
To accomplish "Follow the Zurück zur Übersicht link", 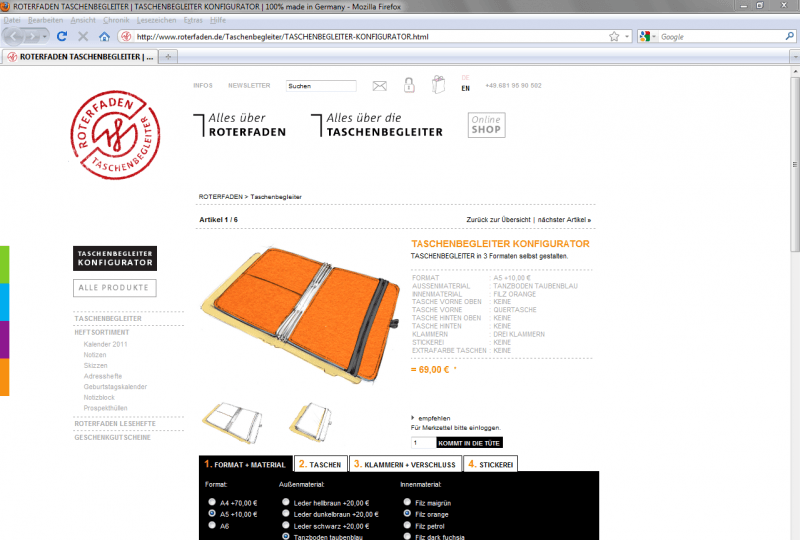I will [x=498, y=219].
